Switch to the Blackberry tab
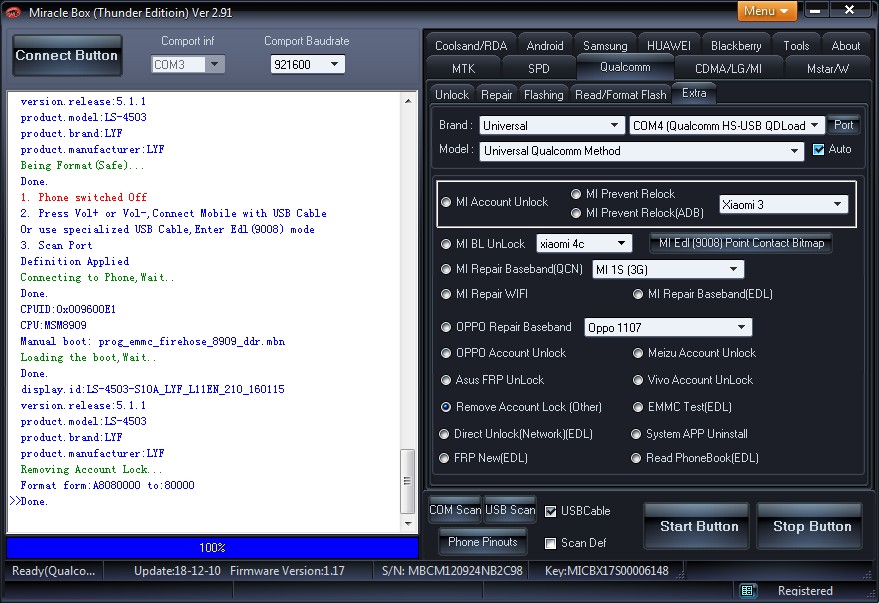Screen dimensions: 879x603 tap(736, 46)
